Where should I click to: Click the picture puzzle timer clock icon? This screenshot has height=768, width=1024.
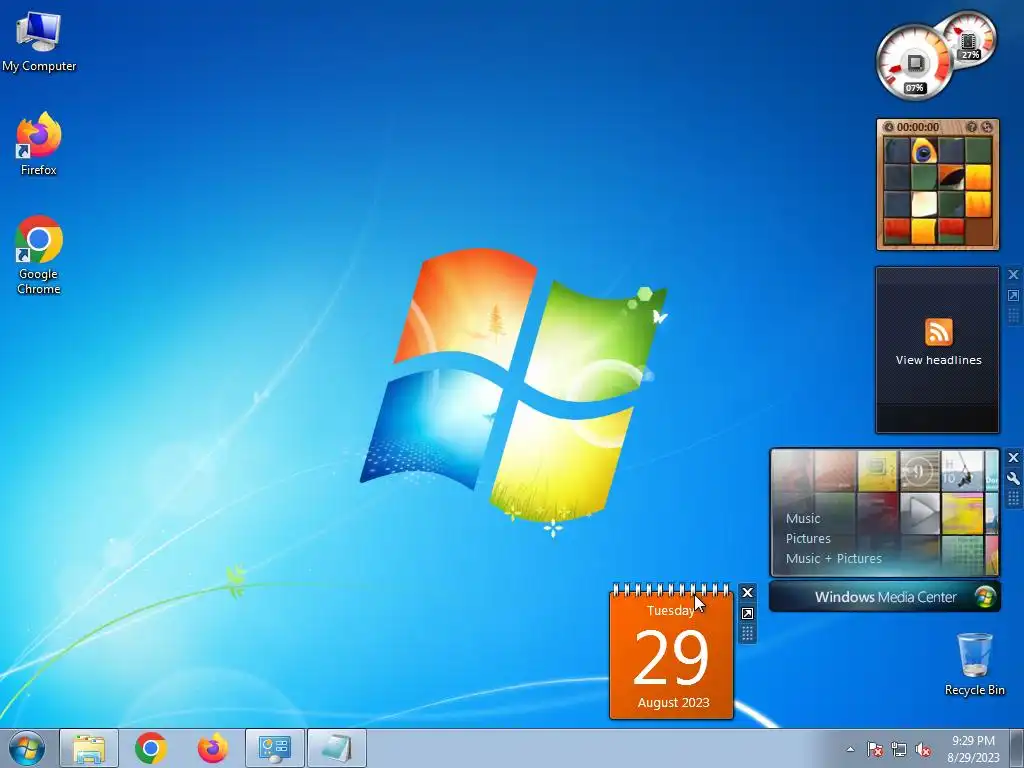click(x=888, y=127)
